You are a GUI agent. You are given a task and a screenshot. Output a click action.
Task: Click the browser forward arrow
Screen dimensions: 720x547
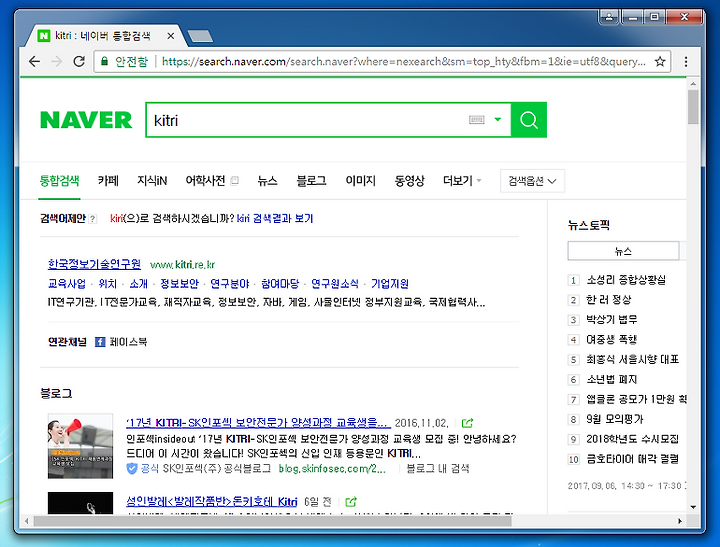coord(56,61)
